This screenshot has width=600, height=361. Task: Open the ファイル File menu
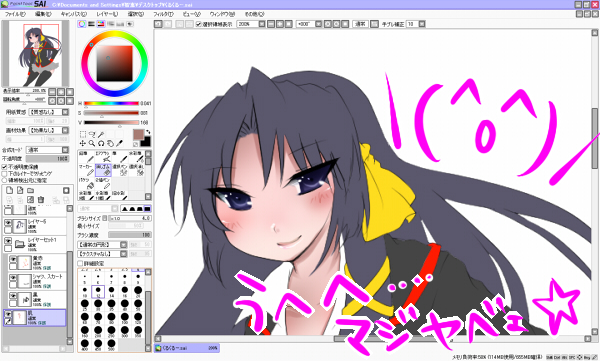pos(15,14)
